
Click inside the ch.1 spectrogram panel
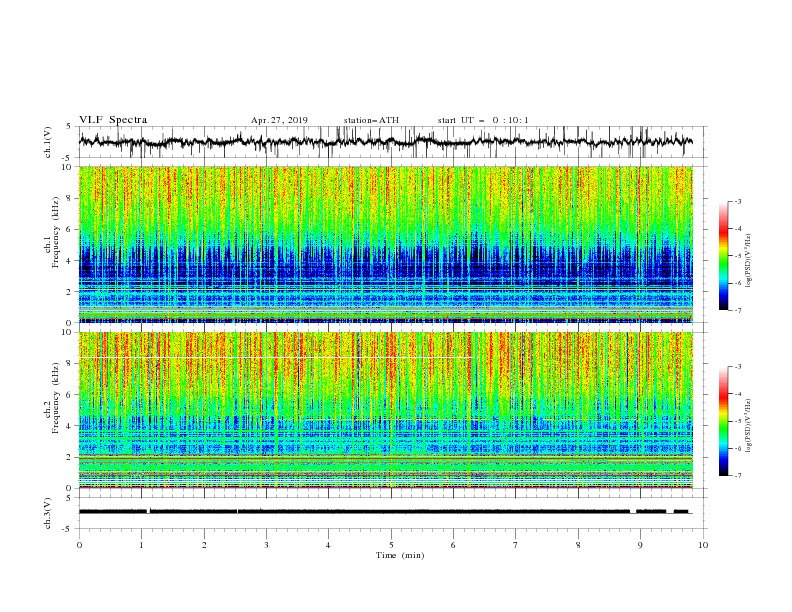point(385,244)
